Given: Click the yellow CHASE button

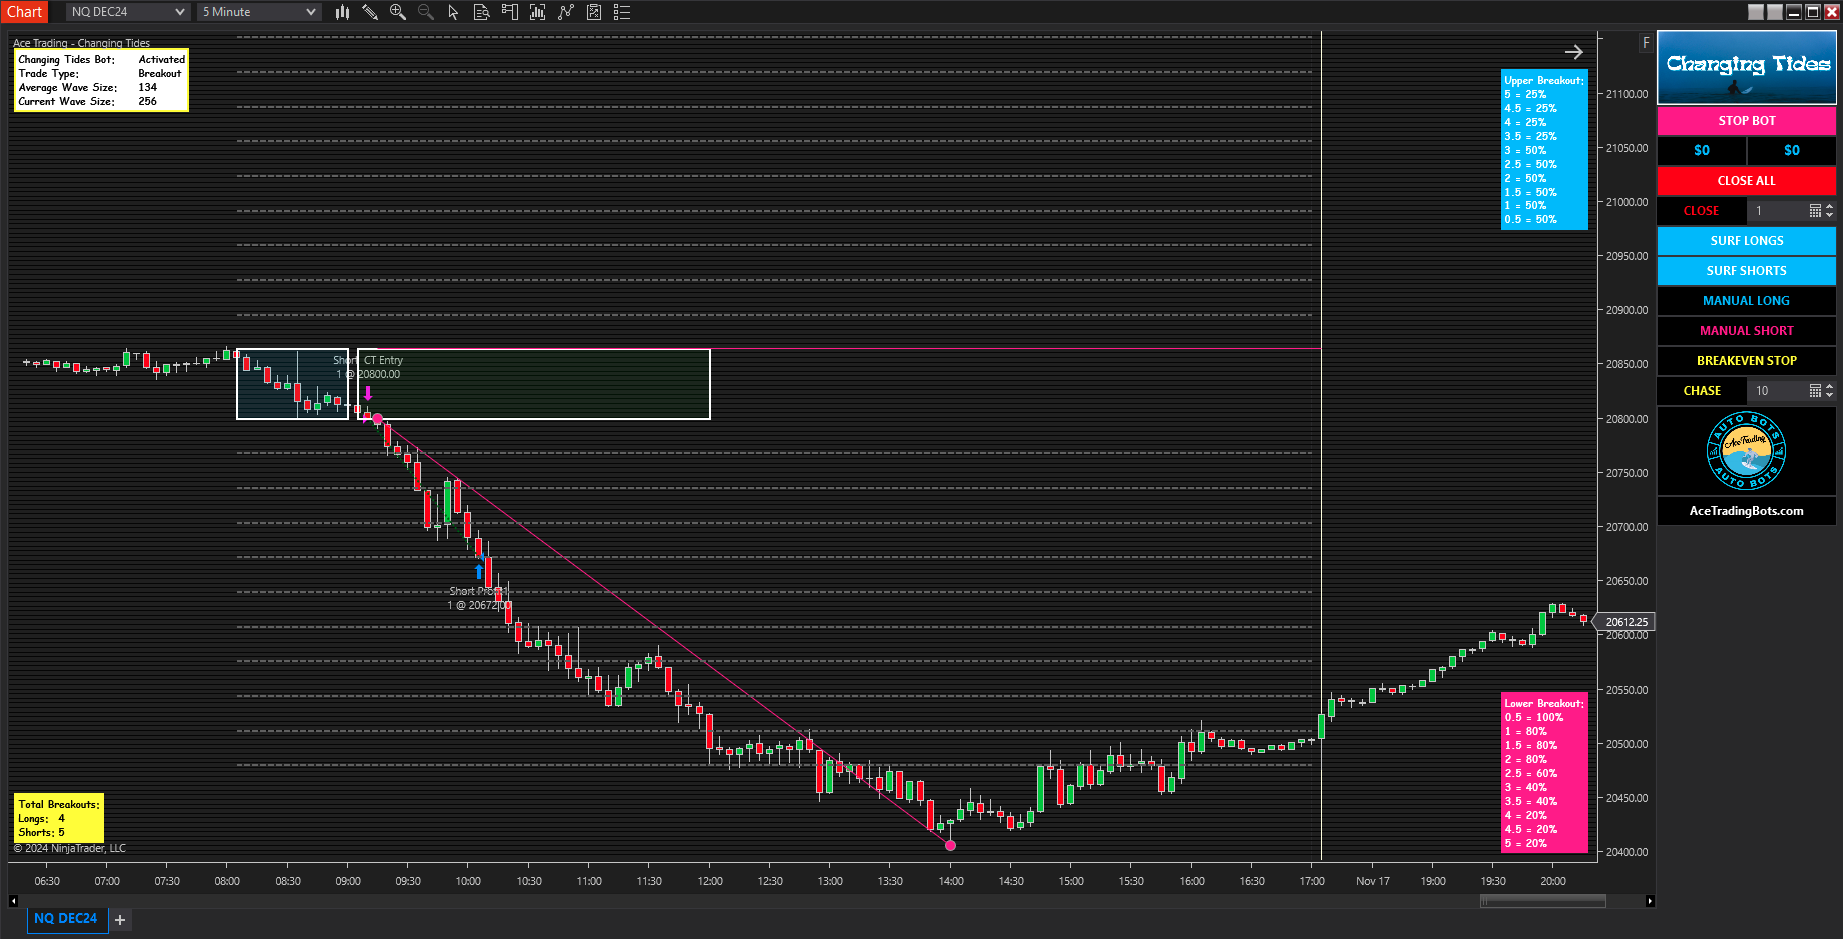Looking at the screenshot, I should click(1702, 391).
